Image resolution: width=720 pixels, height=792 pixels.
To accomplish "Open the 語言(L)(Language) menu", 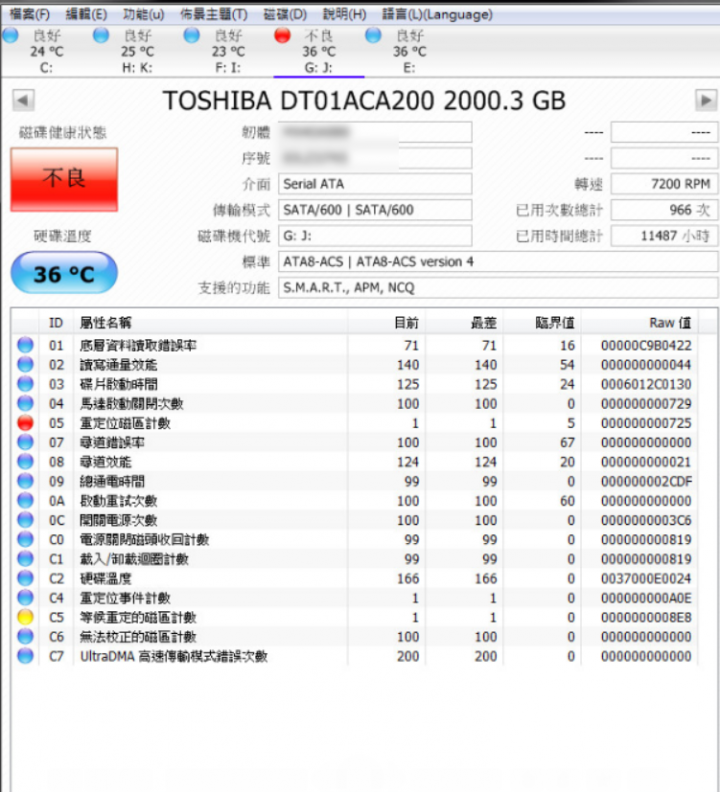I will [437, 14].
